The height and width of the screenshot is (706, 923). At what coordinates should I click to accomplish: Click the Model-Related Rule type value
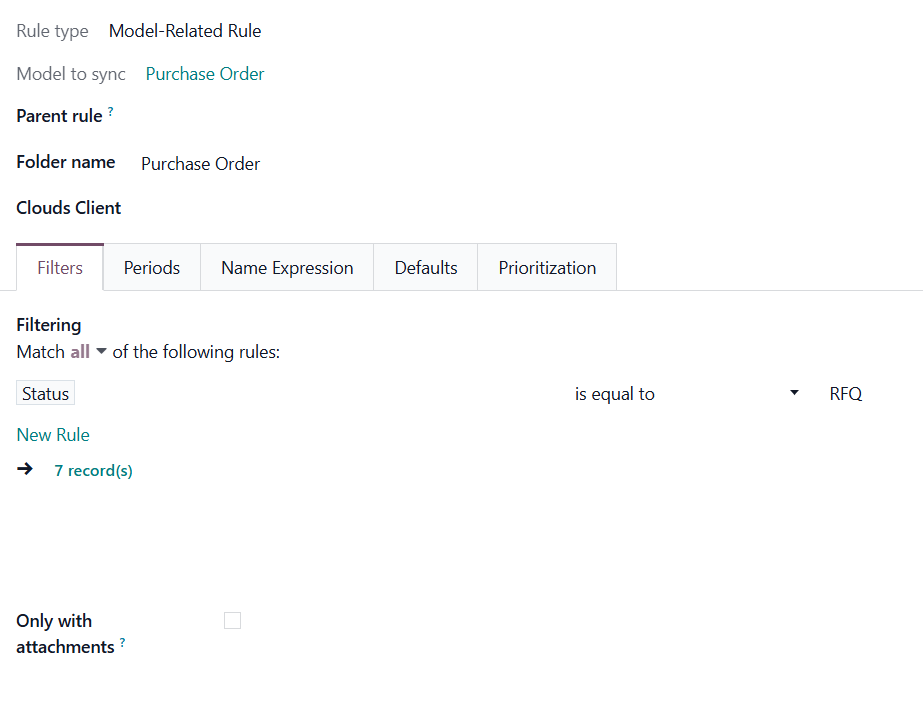185,31
